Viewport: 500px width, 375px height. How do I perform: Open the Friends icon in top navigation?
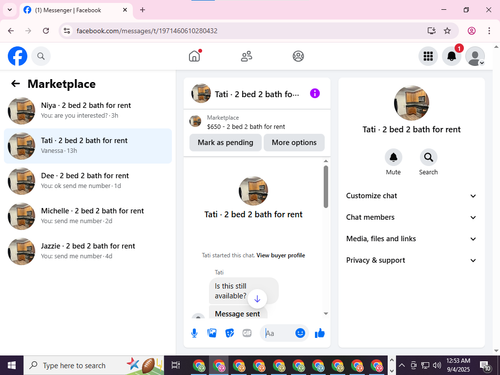tap(246, 56)
